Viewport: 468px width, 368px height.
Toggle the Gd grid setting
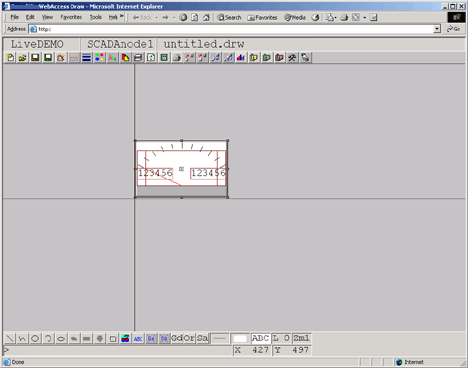click(x=177, y=338)
